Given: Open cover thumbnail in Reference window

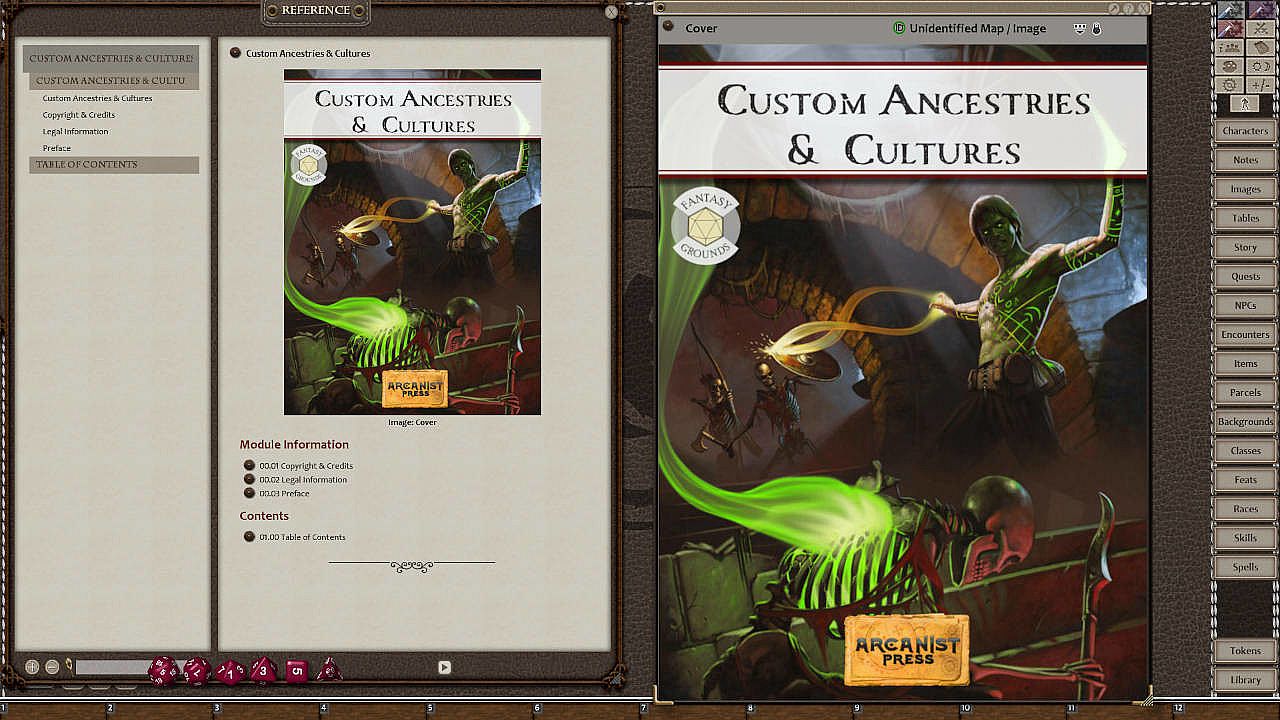Looking at the screenshot, I should (412, 242).
